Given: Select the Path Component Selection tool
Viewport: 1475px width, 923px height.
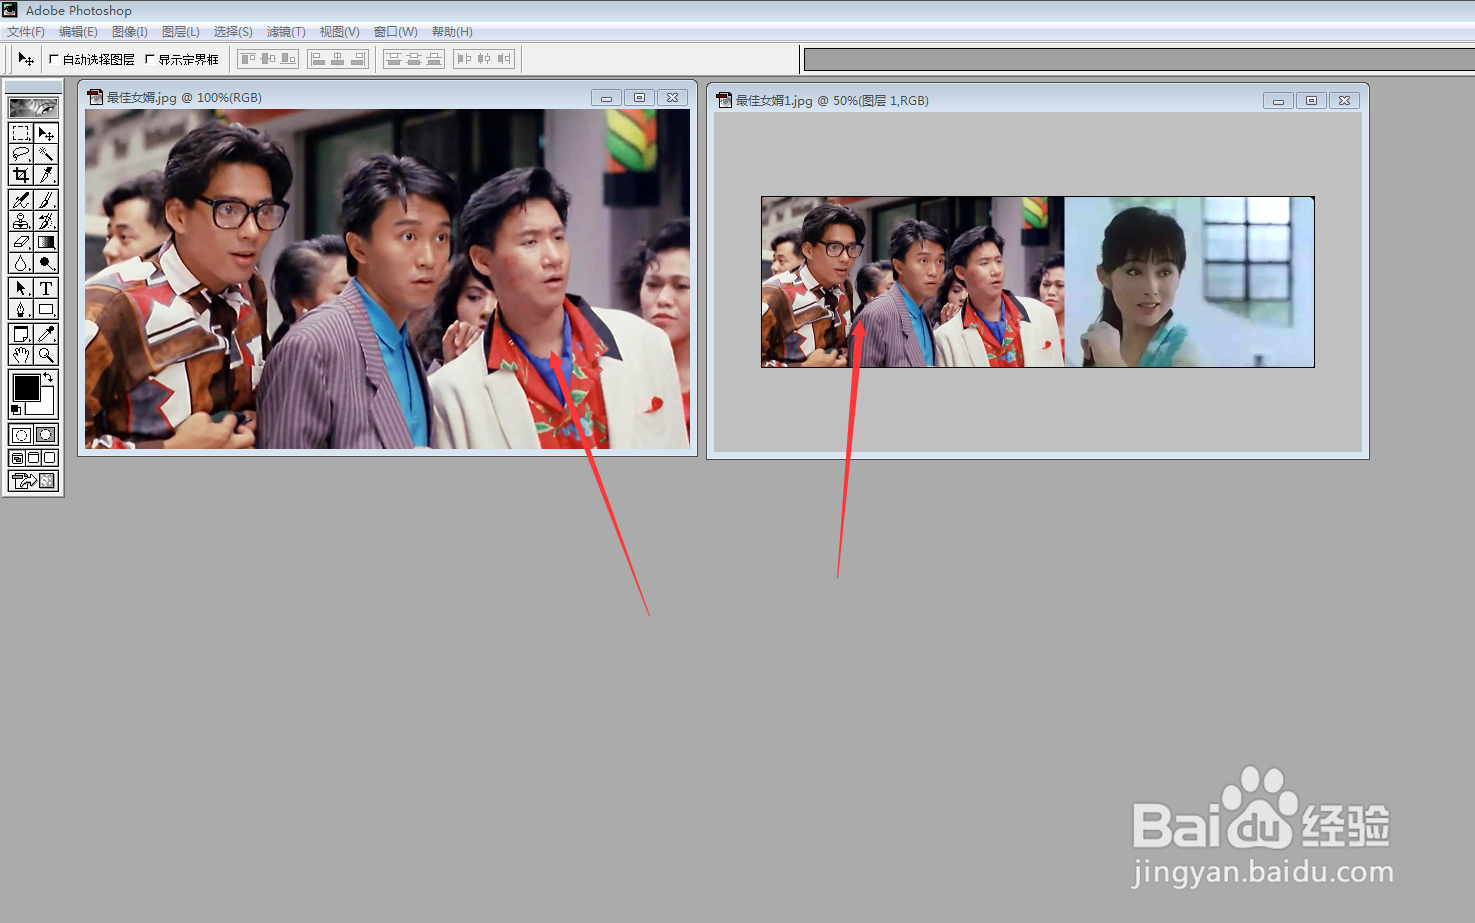Looking at the screenshot, I should 21,288.
